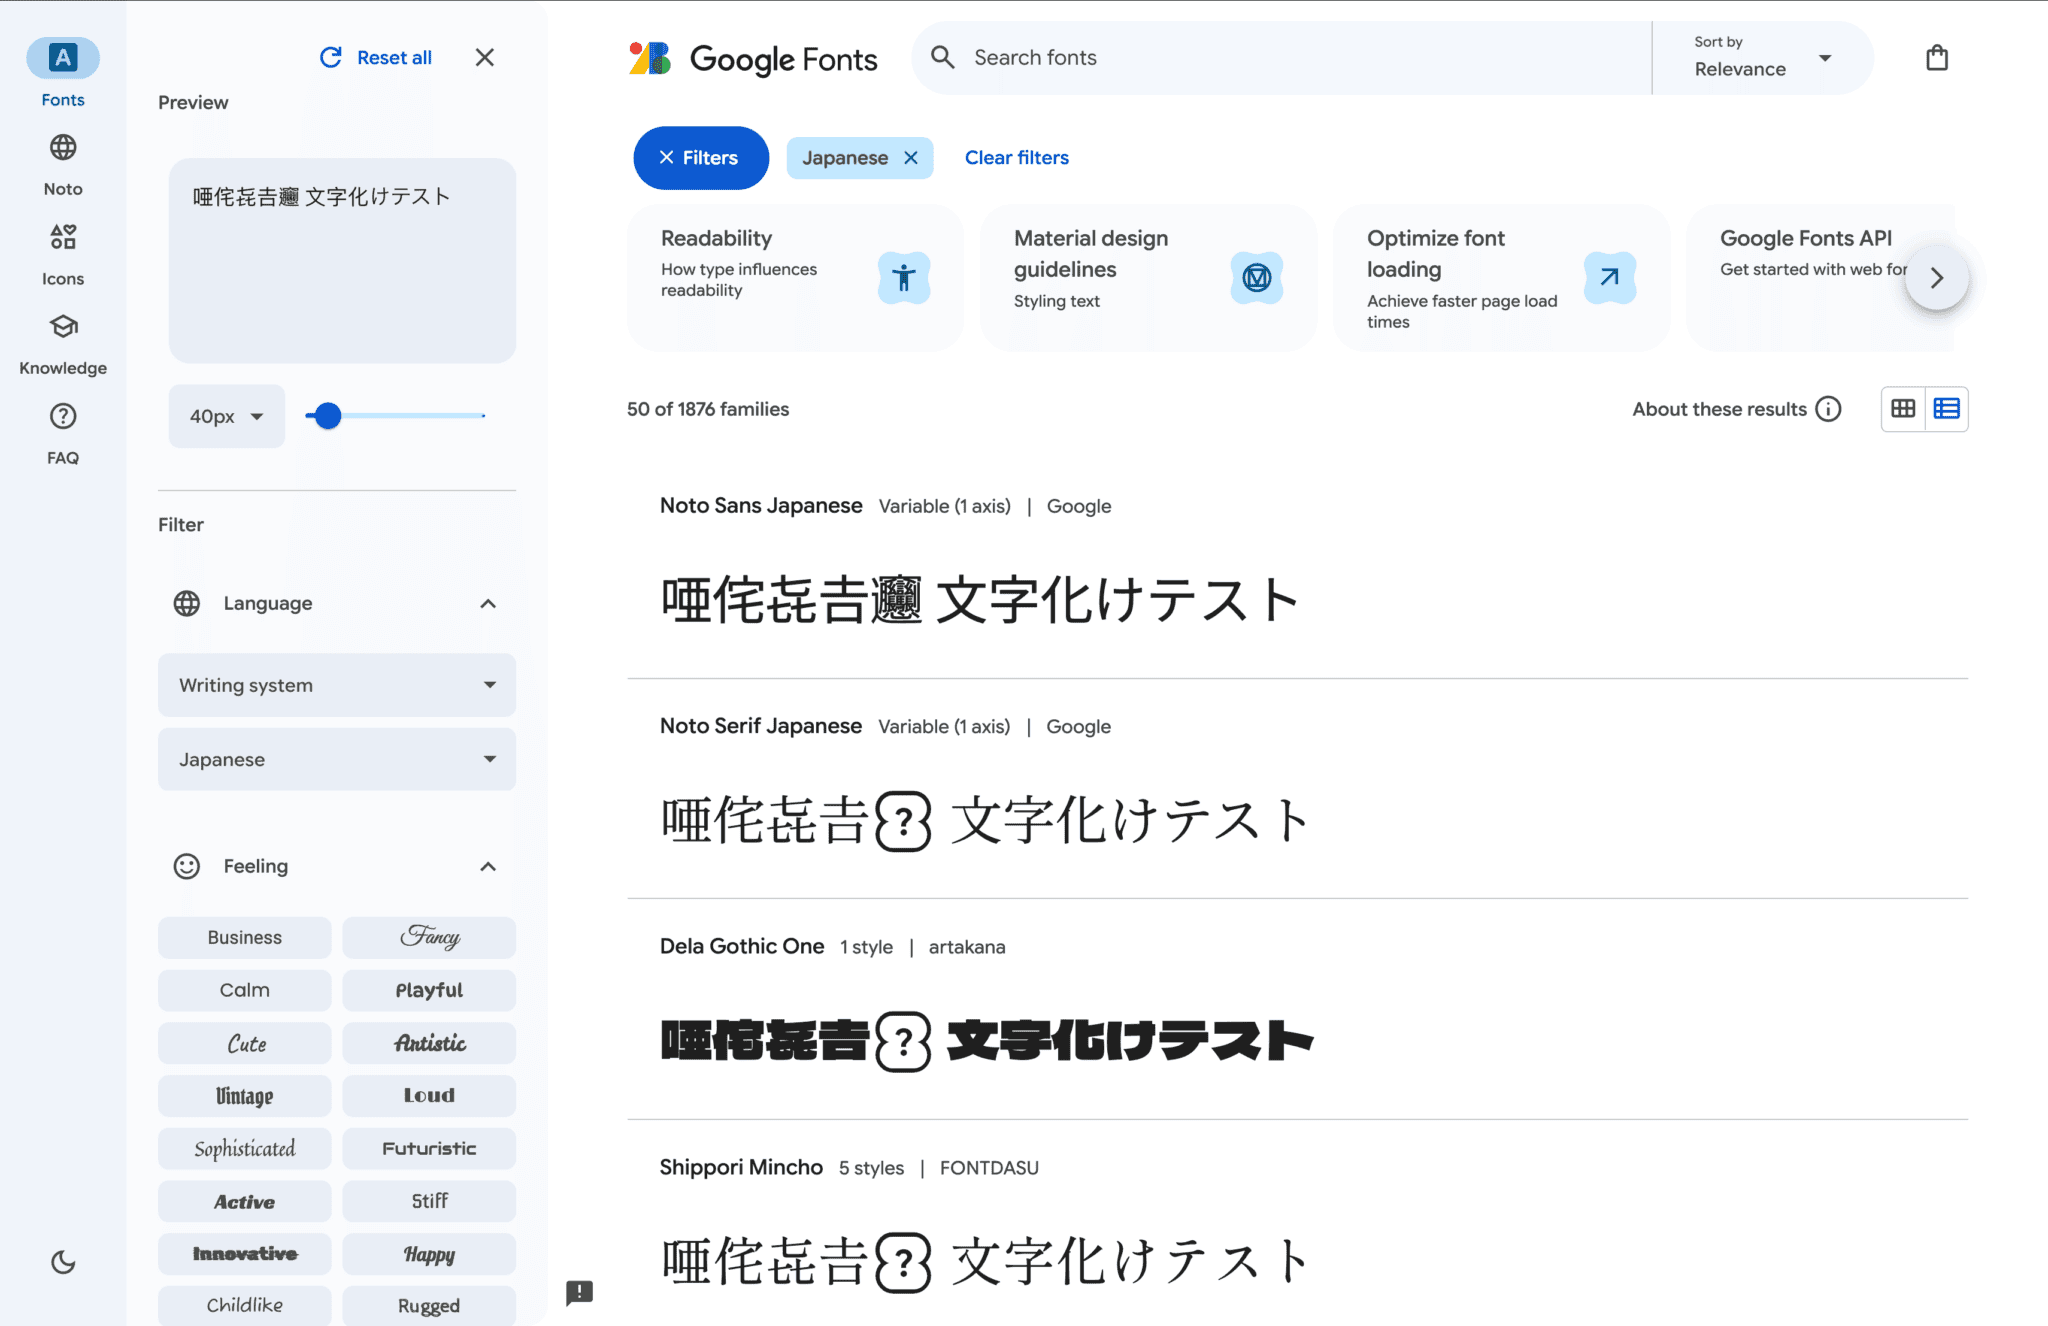Switch results to grid view

1902,409
